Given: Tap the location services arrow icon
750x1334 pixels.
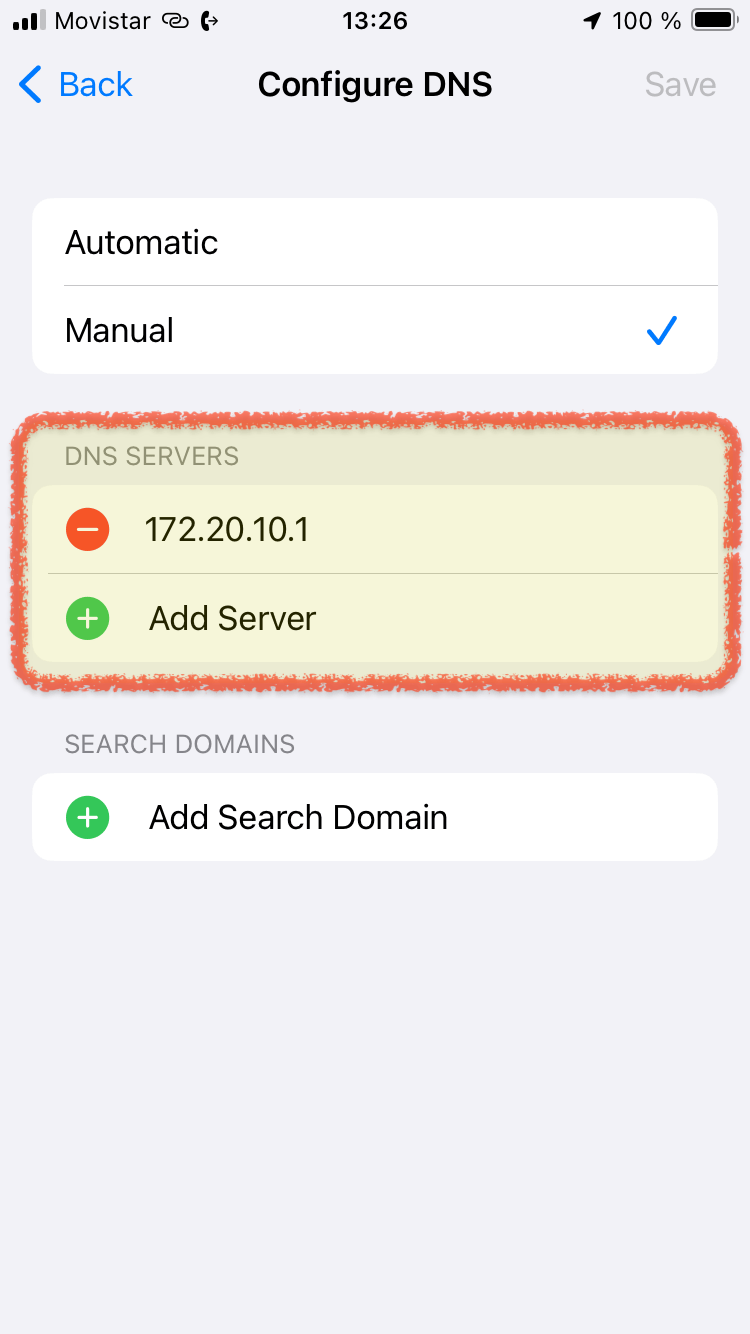Looking at the screenshot, I should (593, 21).
